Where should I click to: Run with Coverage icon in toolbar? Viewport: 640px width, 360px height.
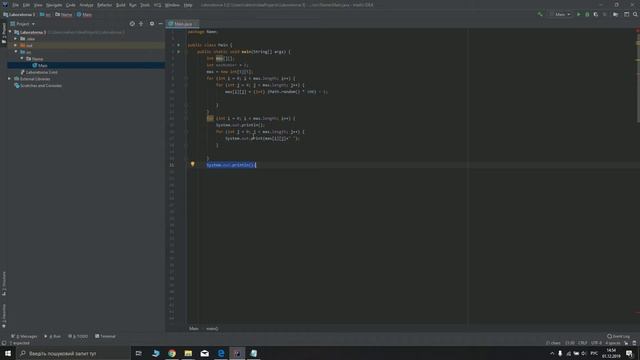pos(596,14)
